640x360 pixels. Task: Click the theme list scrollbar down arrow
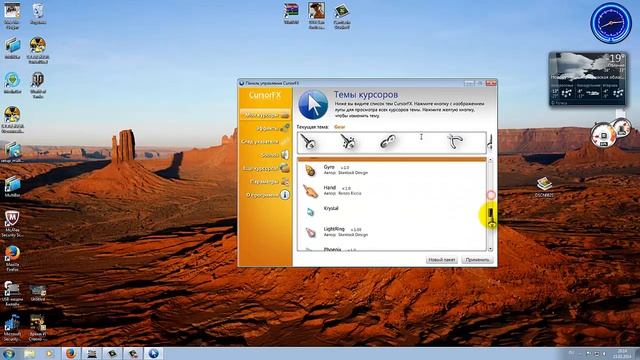[x=490, y=249]
